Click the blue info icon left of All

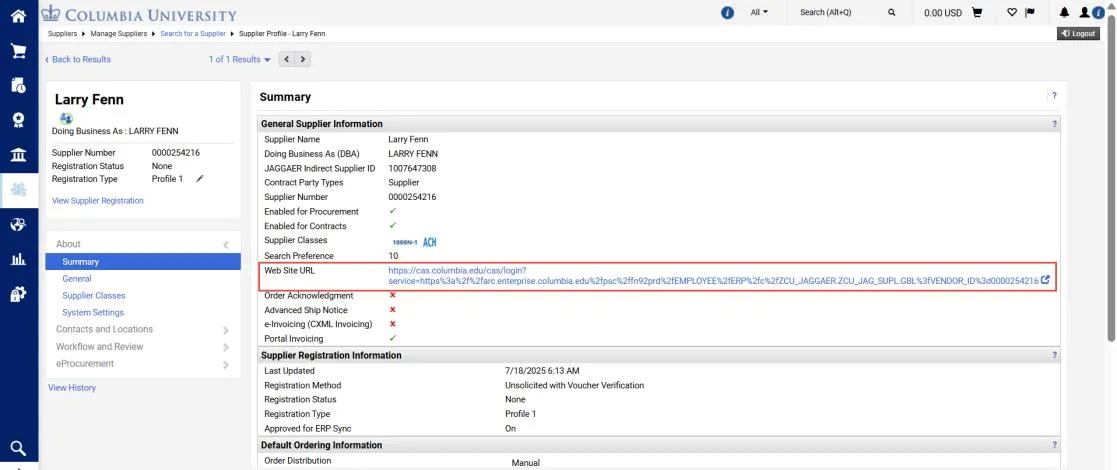[x=727, y=13]
